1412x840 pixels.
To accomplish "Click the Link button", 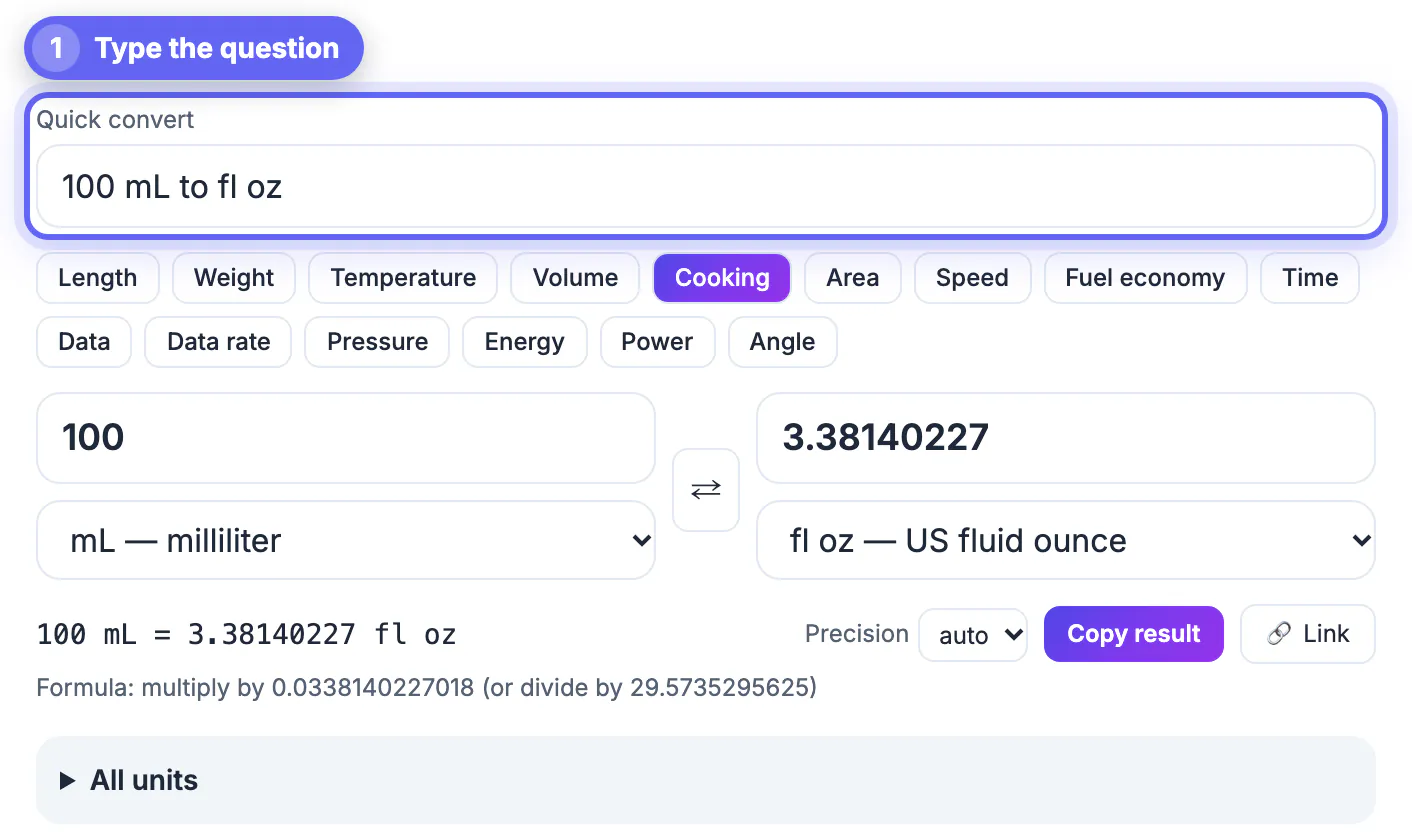I will (x=1308, y=634).
